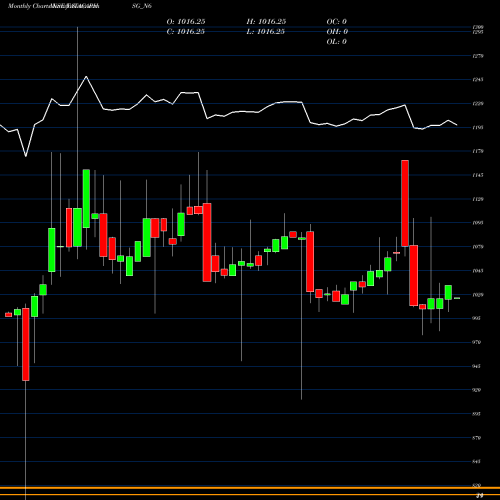Click the open value O: 1016.25
This screenshot has height=500, width=500.
[186, 21]
